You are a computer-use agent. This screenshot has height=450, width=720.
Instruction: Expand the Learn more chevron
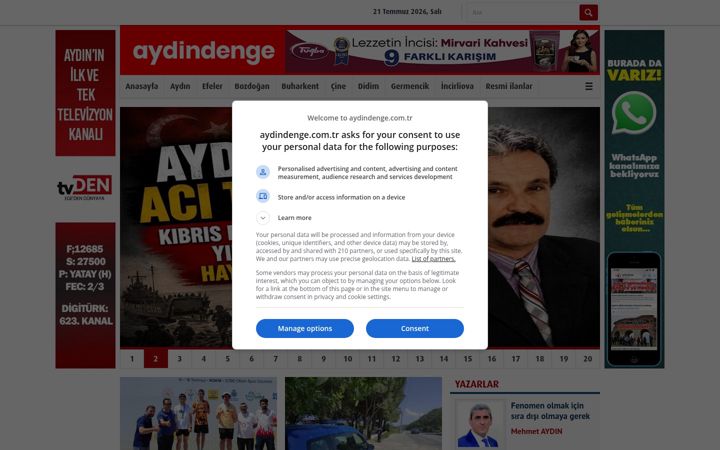click(263, 218)
